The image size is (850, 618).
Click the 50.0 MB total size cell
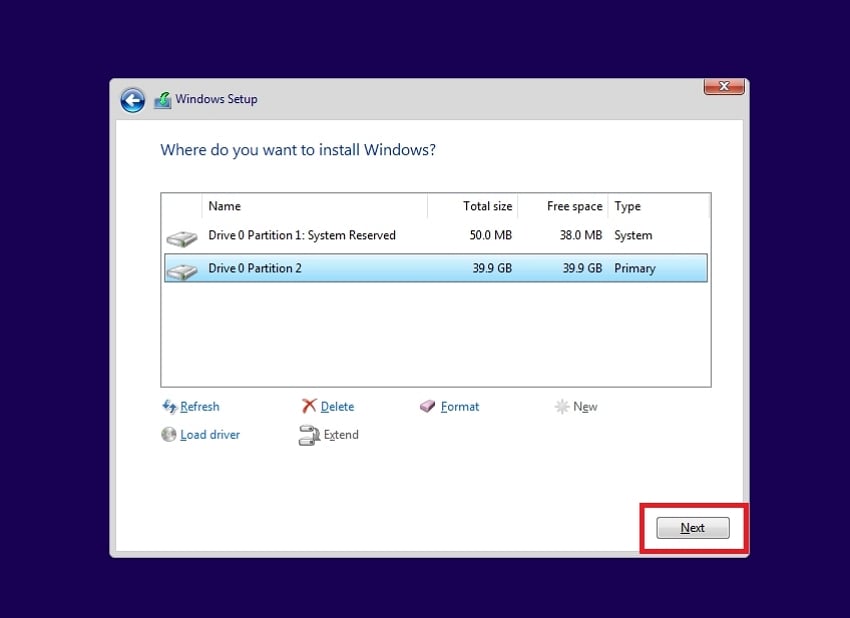pos(491,235)
